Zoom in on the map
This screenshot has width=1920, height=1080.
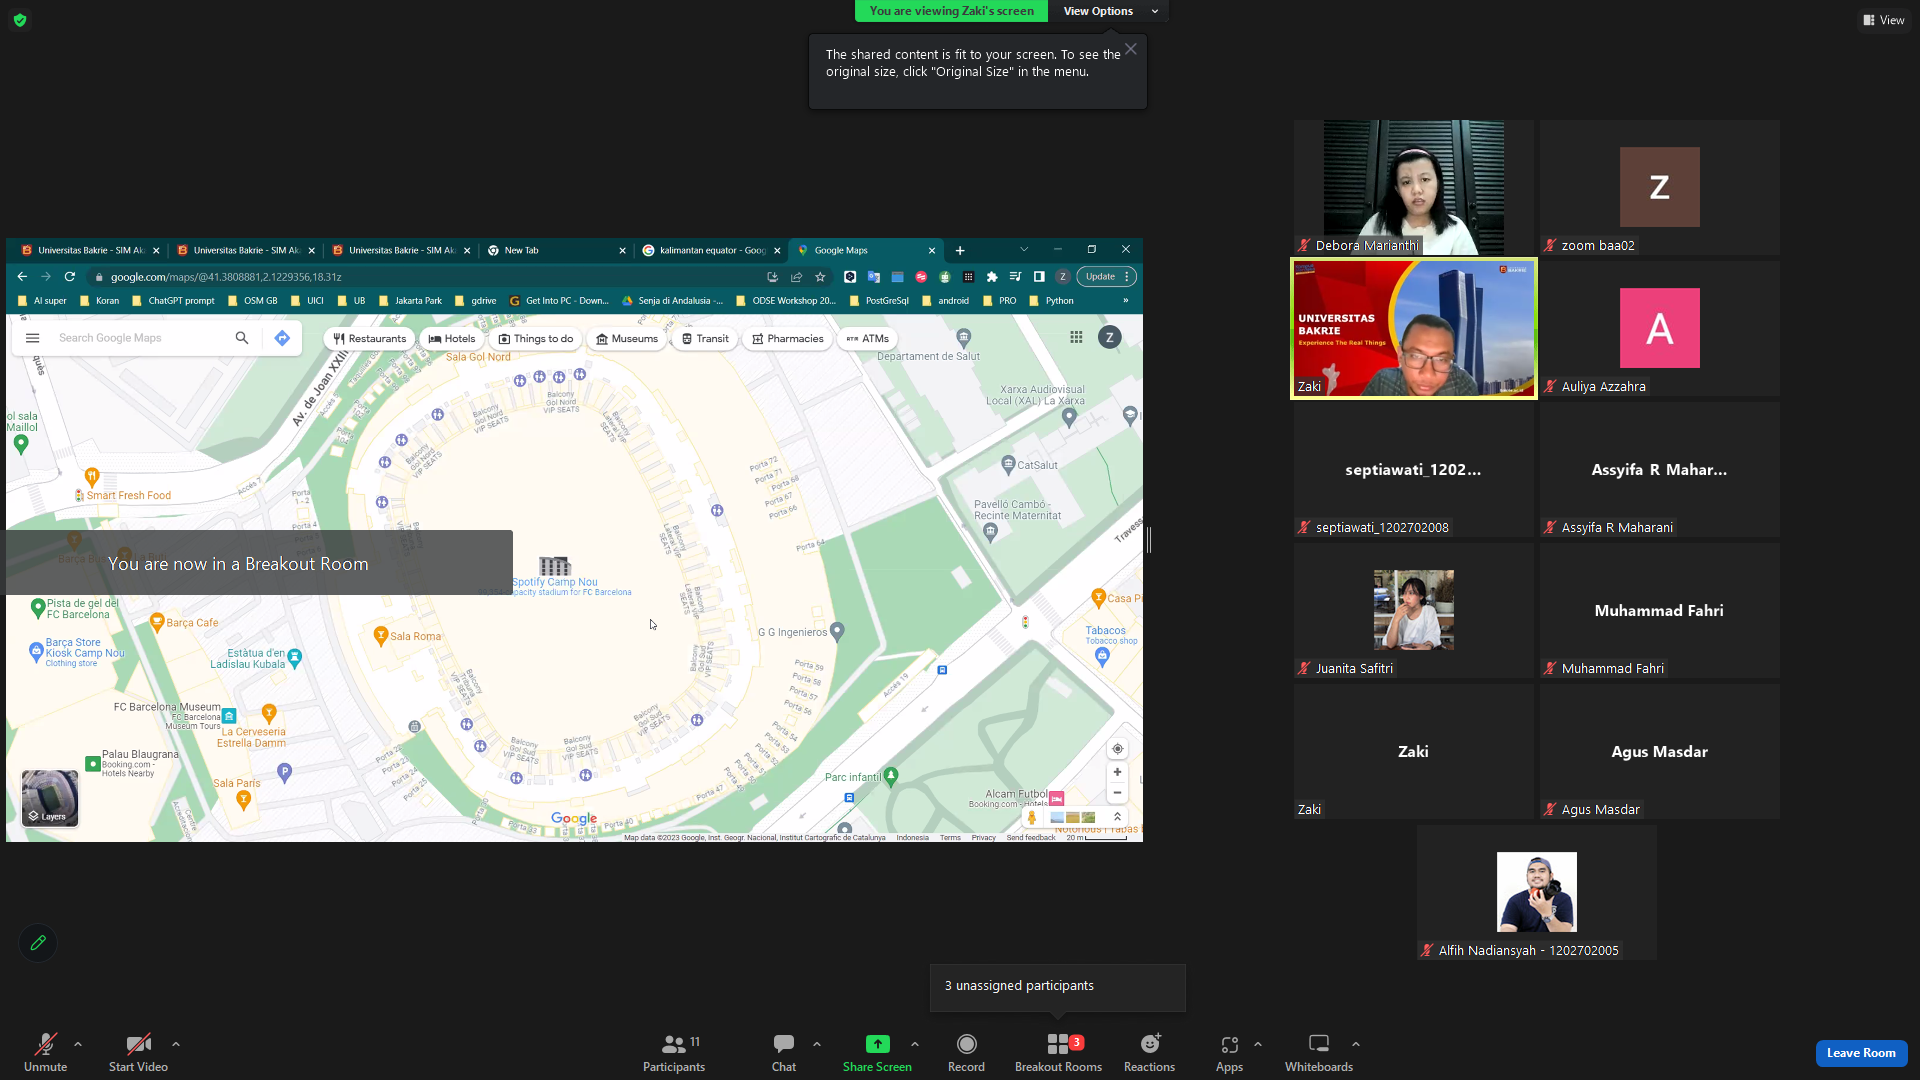point(1117,772)
